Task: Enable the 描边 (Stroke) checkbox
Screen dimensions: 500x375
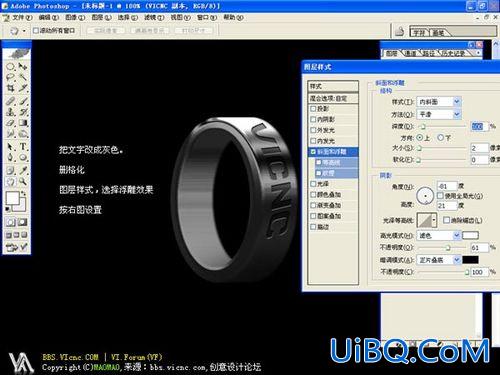Action: (313, 227)
